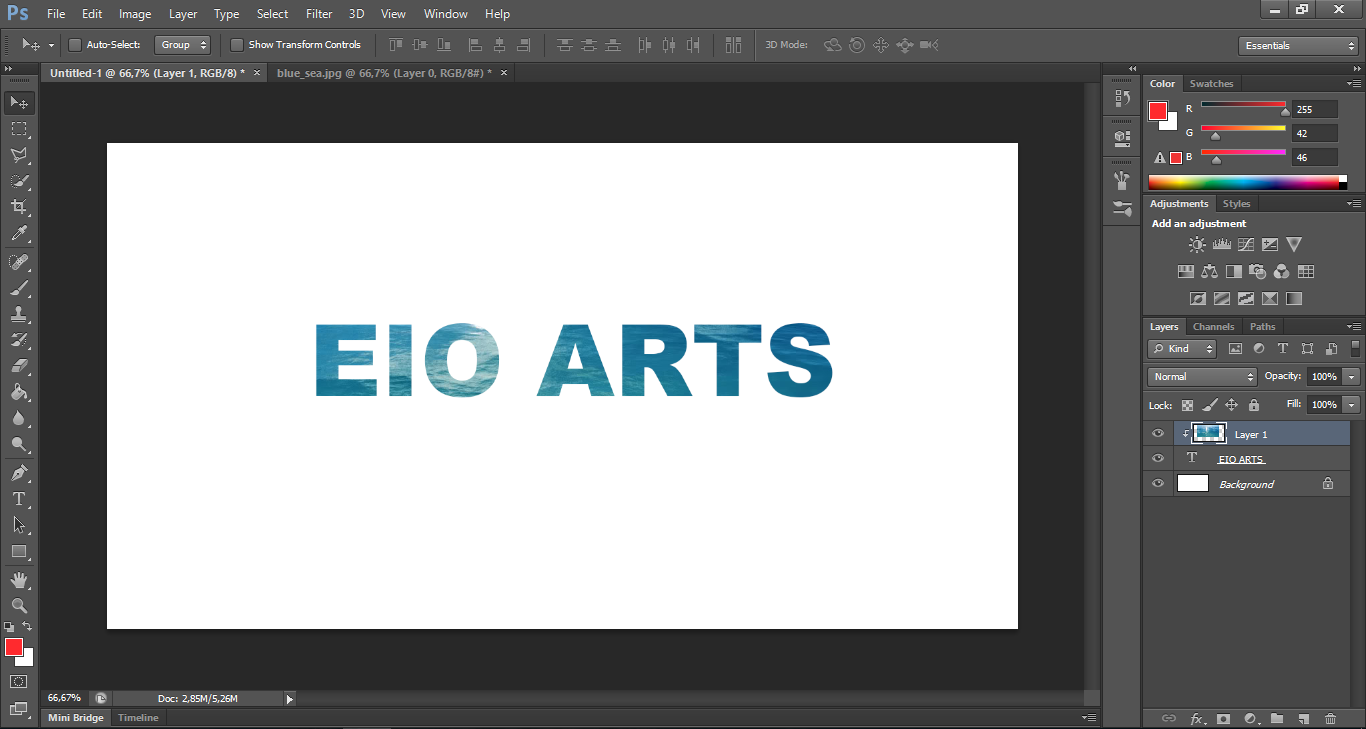Screen dimensions: 1366x729
Task: Select the Path Selection tool
Action: [19, 525]
